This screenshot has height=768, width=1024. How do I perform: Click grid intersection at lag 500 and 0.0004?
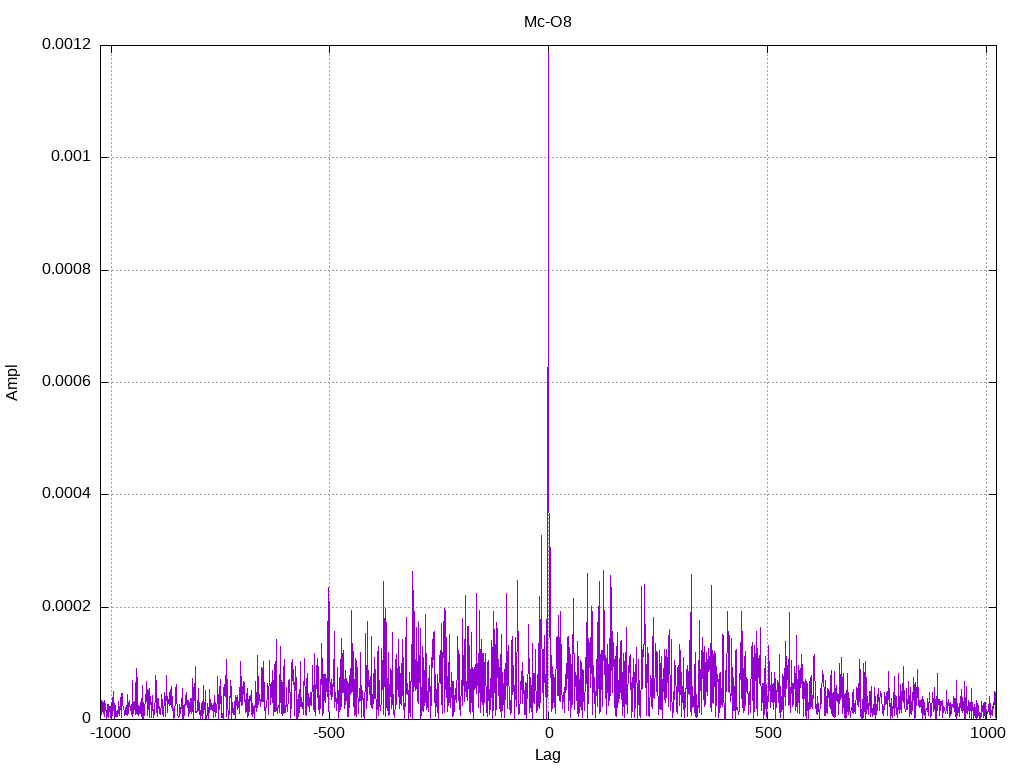(x=767, y=494)
